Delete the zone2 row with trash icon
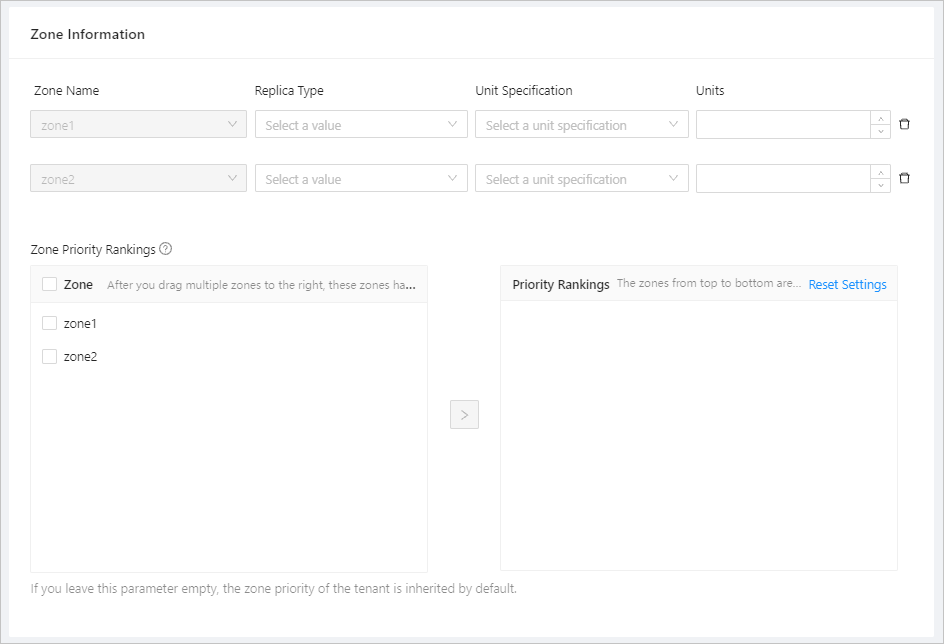This screenshot has height=644, width=944. click(x=904, y=177)
